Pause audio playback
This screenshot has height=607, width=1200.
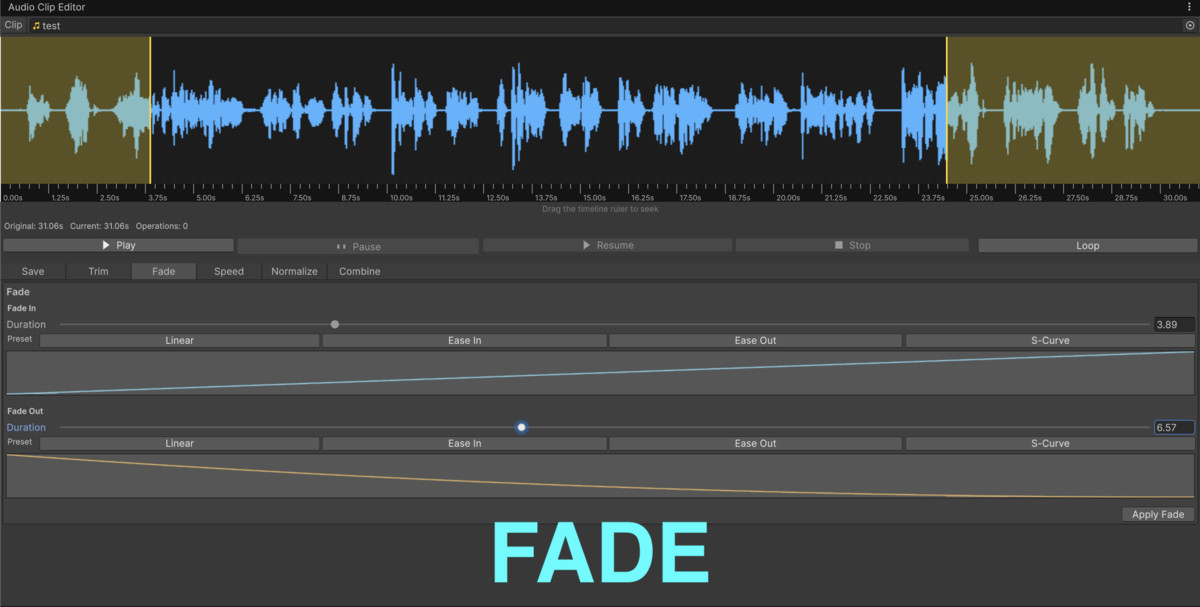[x=358, y=246]
